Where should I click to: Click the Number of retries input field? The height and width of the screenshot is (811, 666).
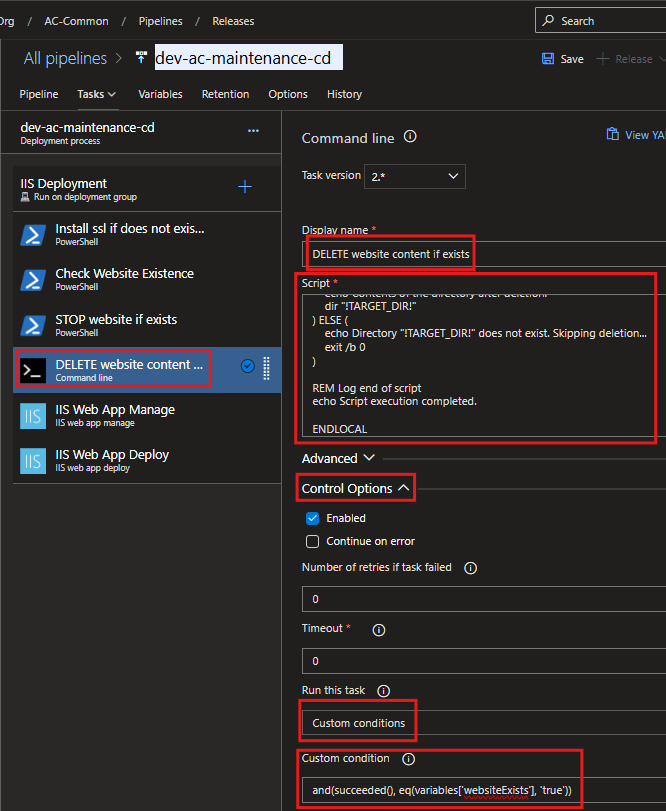coord(484,599)
